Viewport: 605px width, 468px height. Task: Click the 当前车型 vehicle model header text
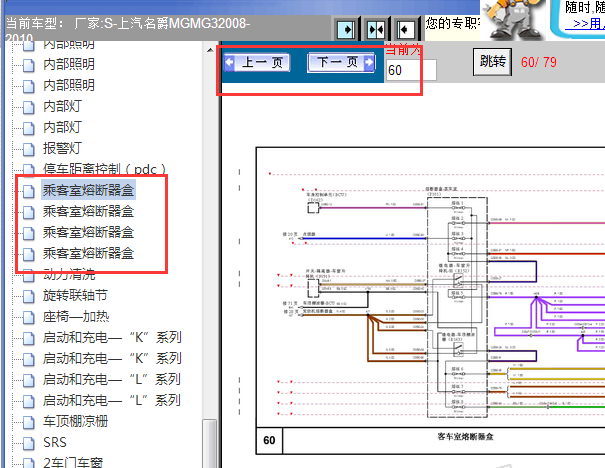click(128, 28)
